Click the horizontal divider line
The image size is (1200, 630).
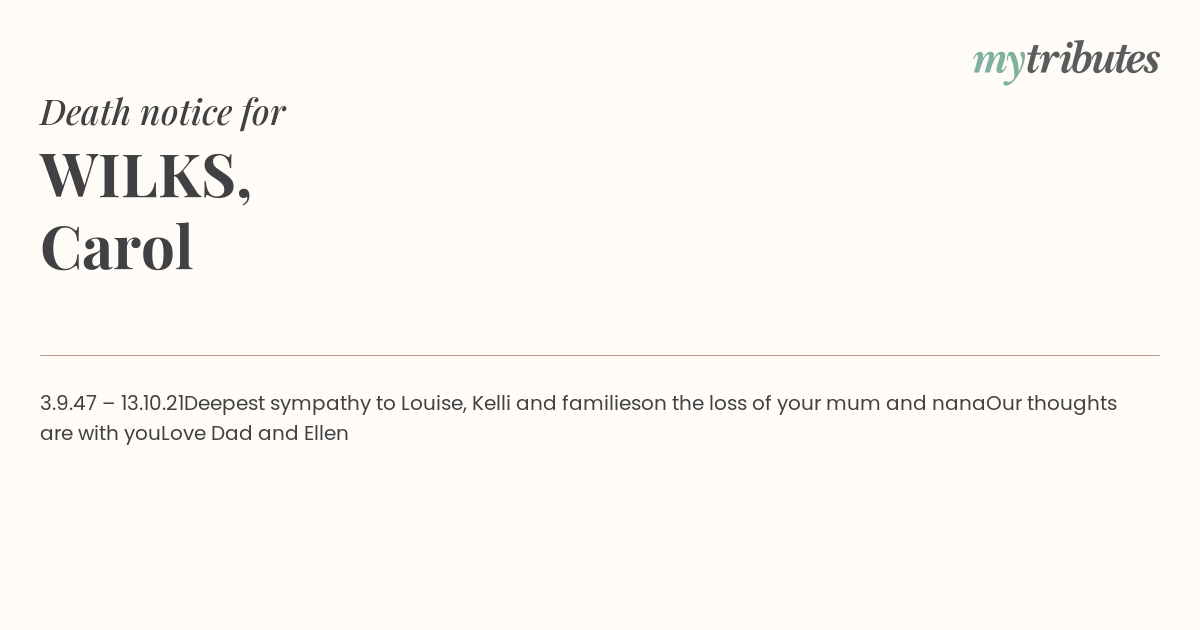pos(600,355)
